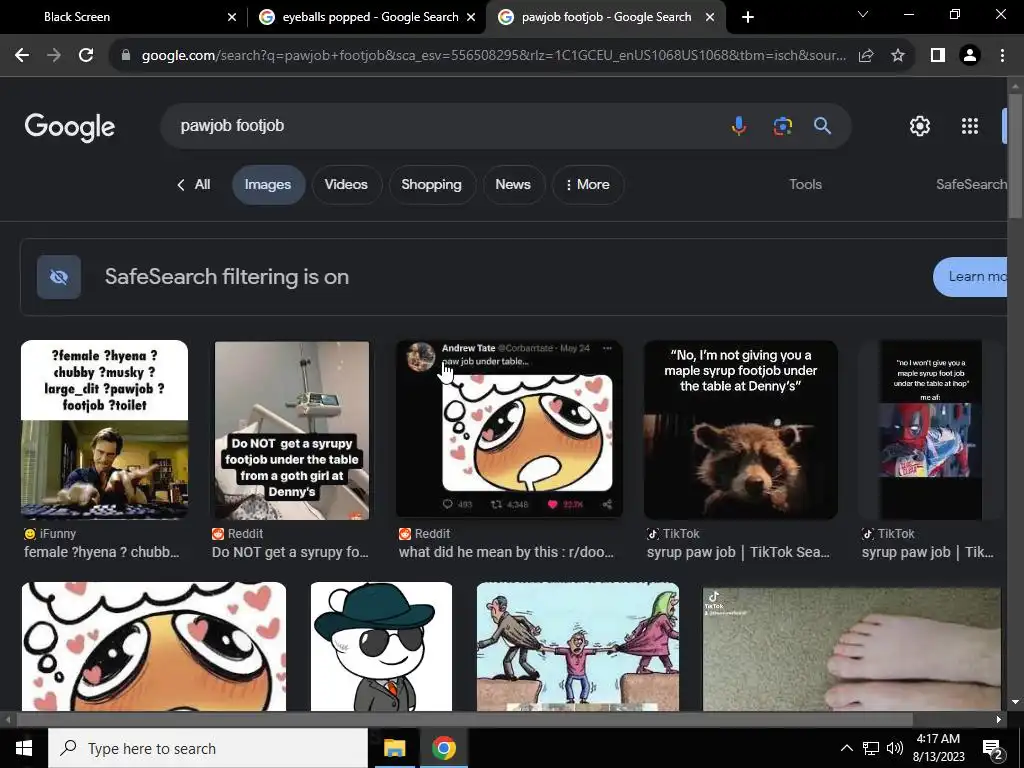Share this page from address bar
Screen dimensions: 1024x768
pyautogui.click(x=866, y=56)
